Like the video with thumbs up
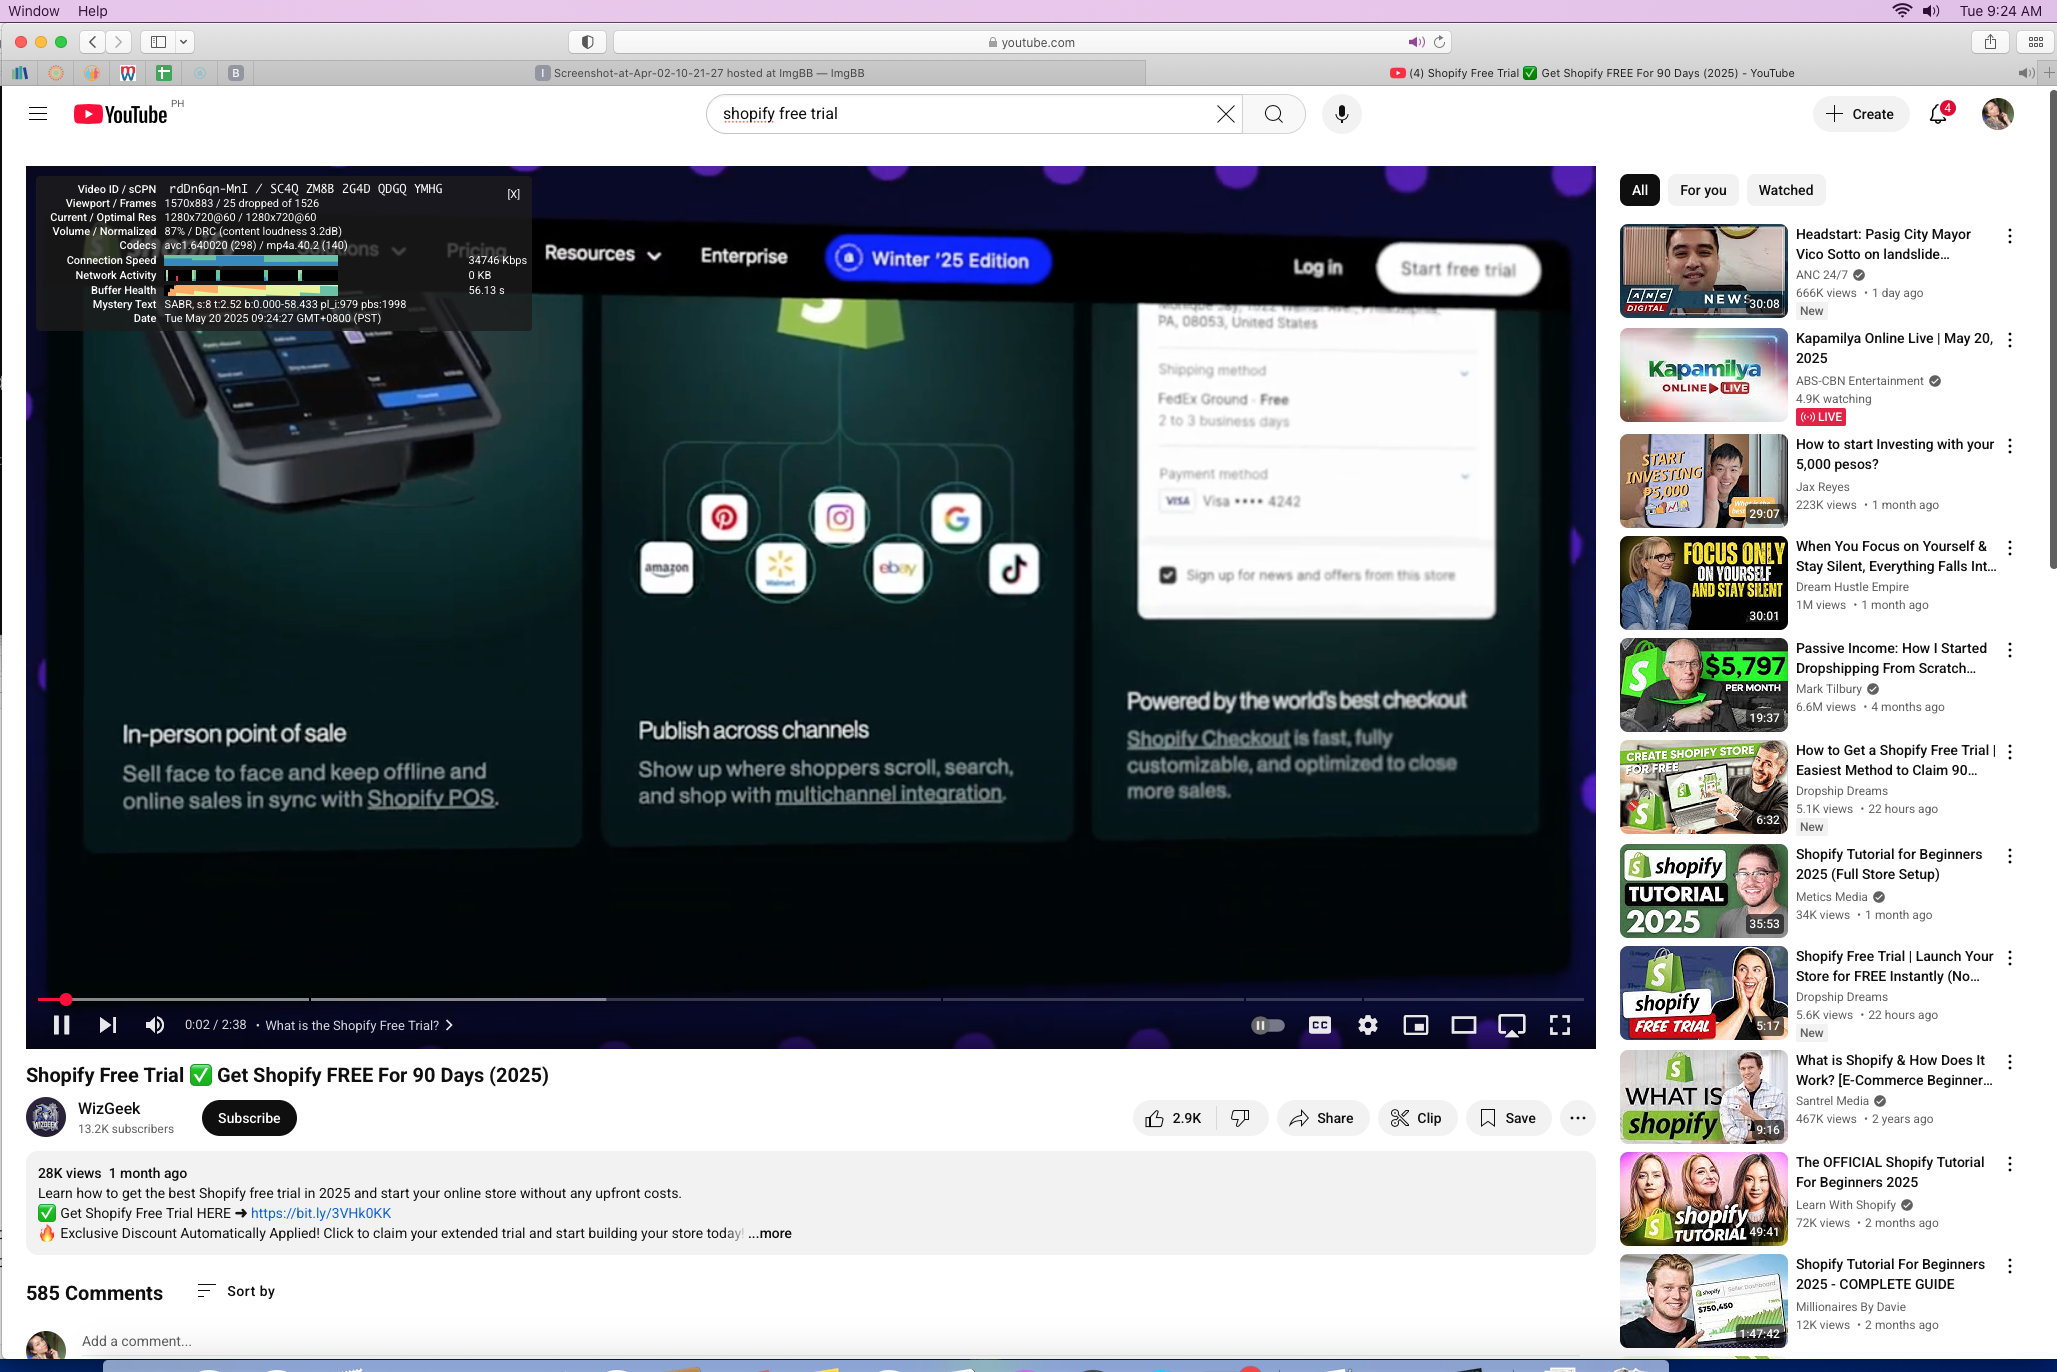The image size is (2057, 1372). tap(1174, 1118)
